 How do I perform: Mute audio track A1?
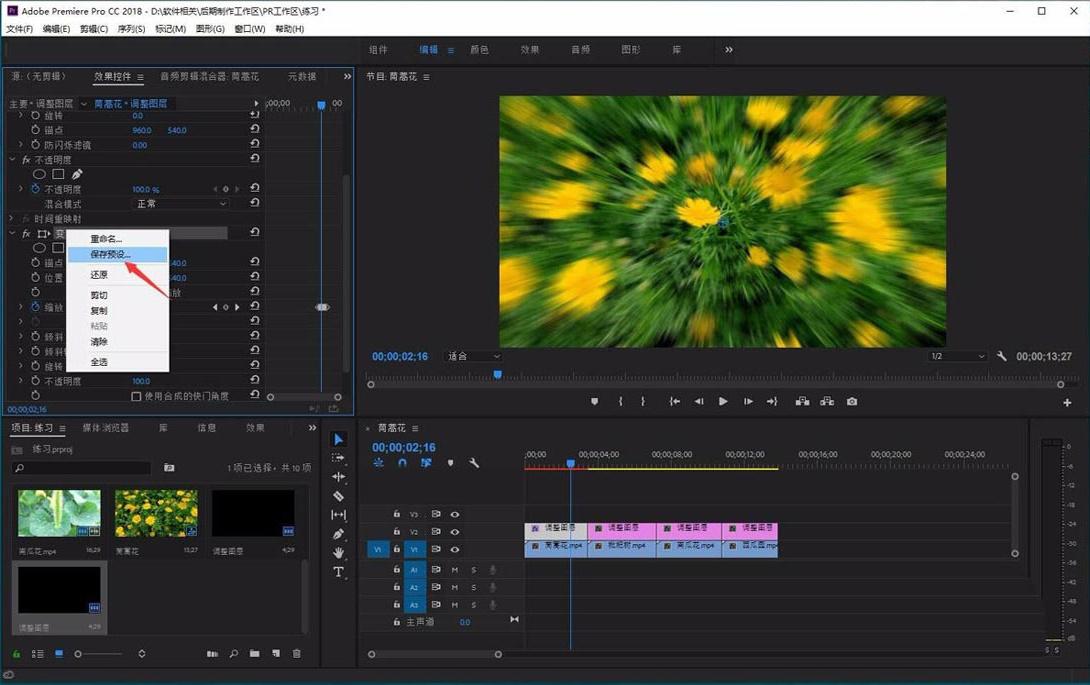(454, 570)
